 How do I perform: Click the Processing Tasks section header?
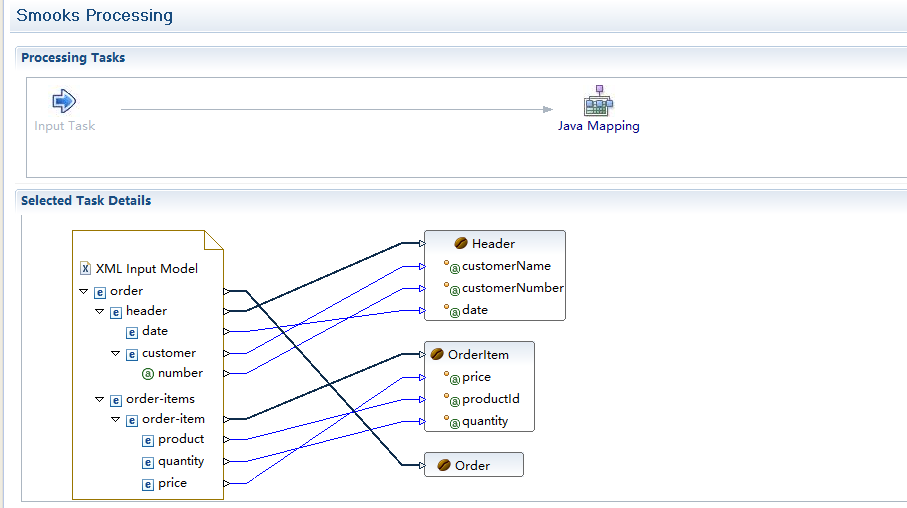click(x=73, y=58)
